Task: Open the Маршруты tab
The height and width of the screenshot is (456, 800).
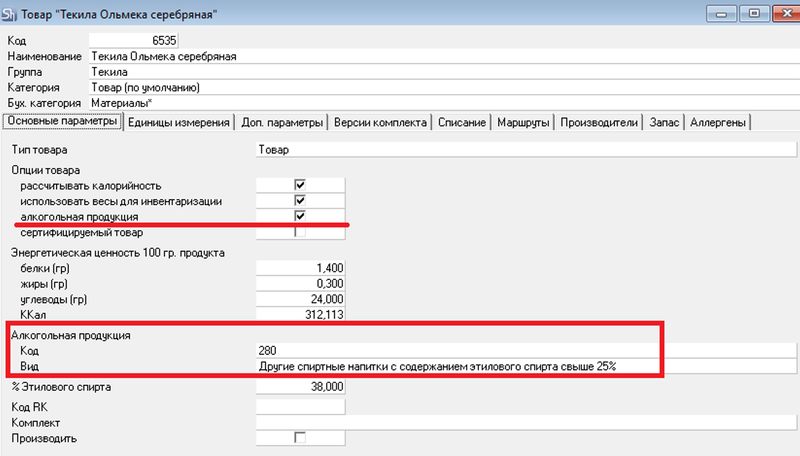Action: 523,122
